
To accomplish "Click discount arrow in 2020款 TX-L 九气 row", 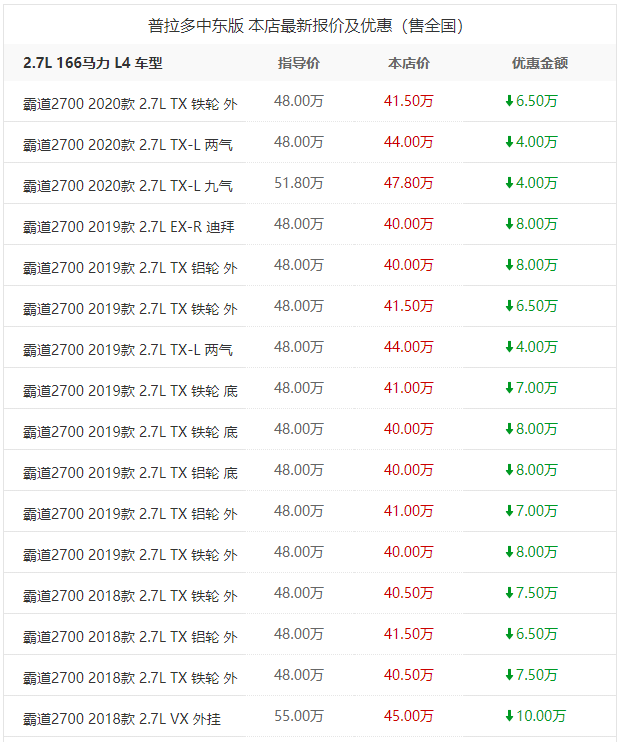I will [x=509, y=182].
